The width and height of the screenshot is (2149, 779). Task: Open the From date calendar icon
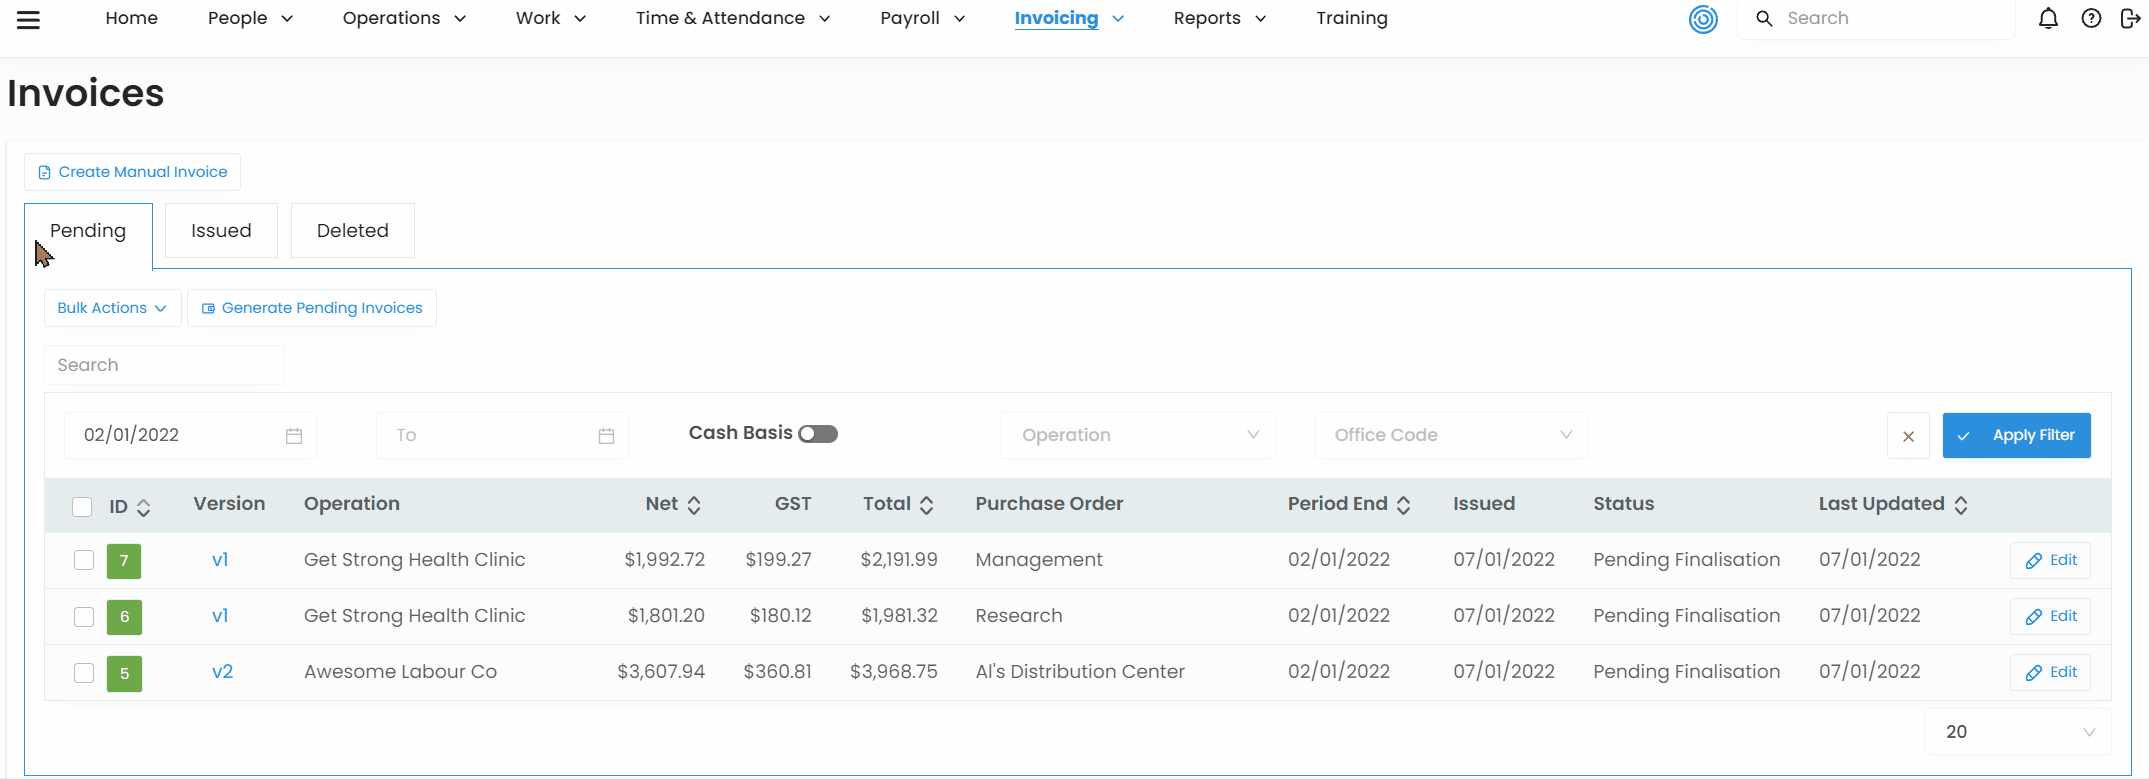tap(294, 436)
